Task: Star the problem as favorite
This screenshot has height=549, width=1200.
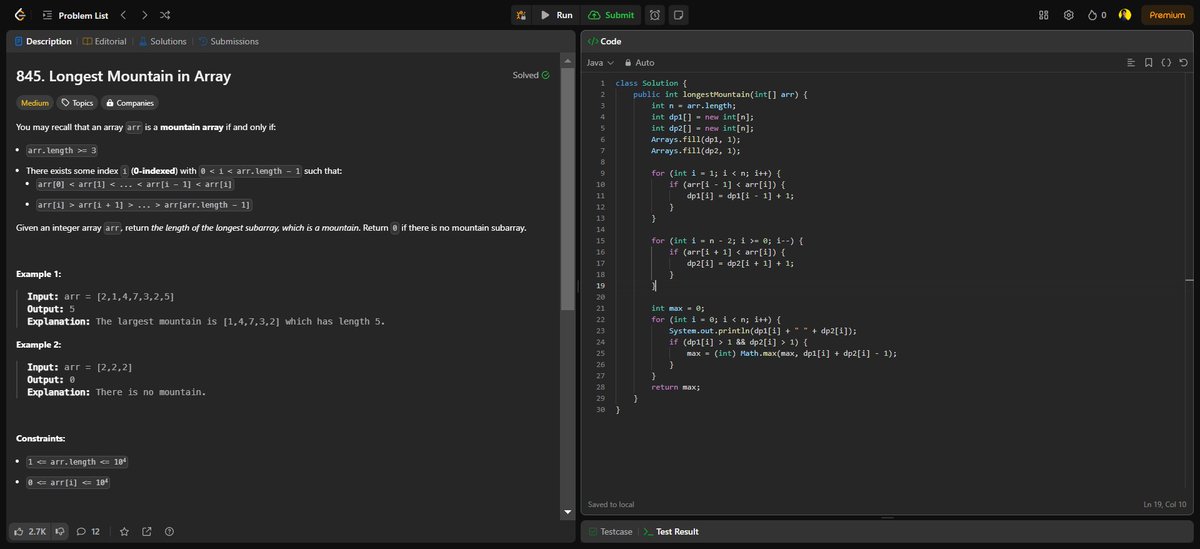Action: (x=124, y=531)
